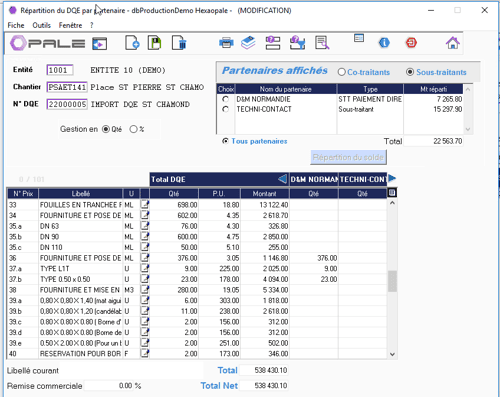Close the Répartition du DQE window

[485, 10]
